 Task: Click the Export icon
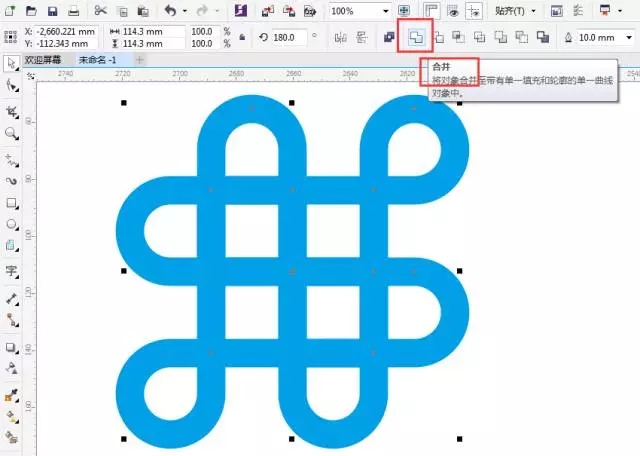tap(289, 11)
